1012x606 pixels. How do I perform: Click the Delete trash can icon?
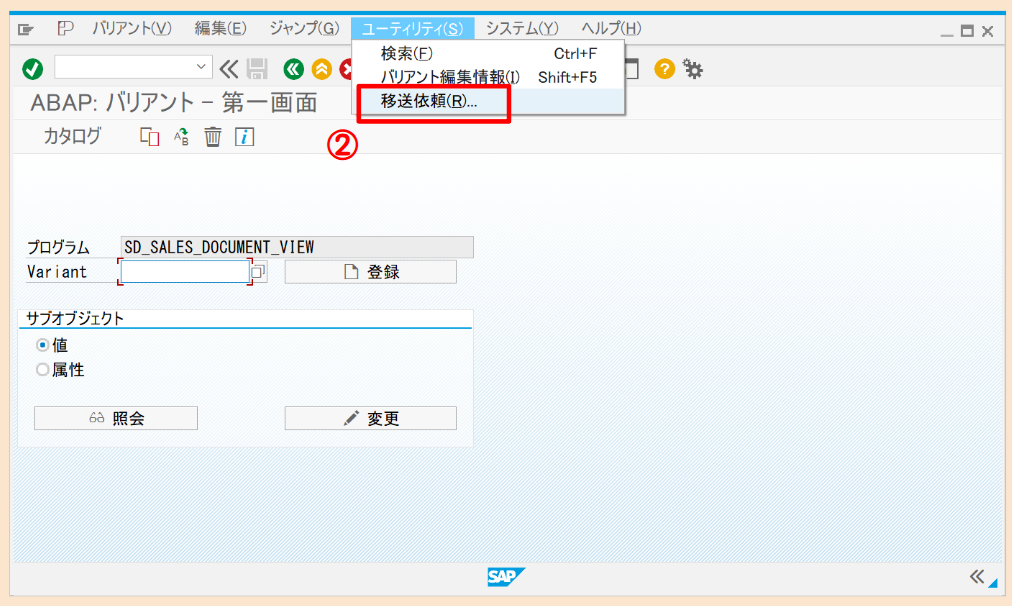(x=213, y=137)
